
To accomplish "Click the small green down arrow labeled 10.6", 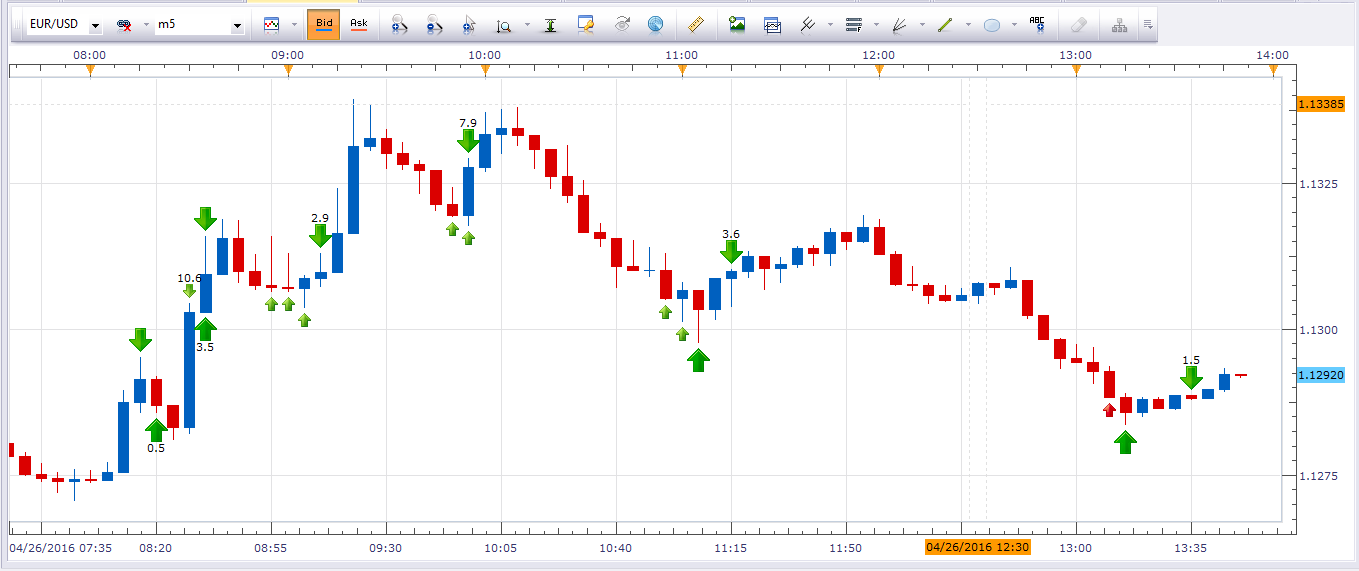I will [189, 291].
